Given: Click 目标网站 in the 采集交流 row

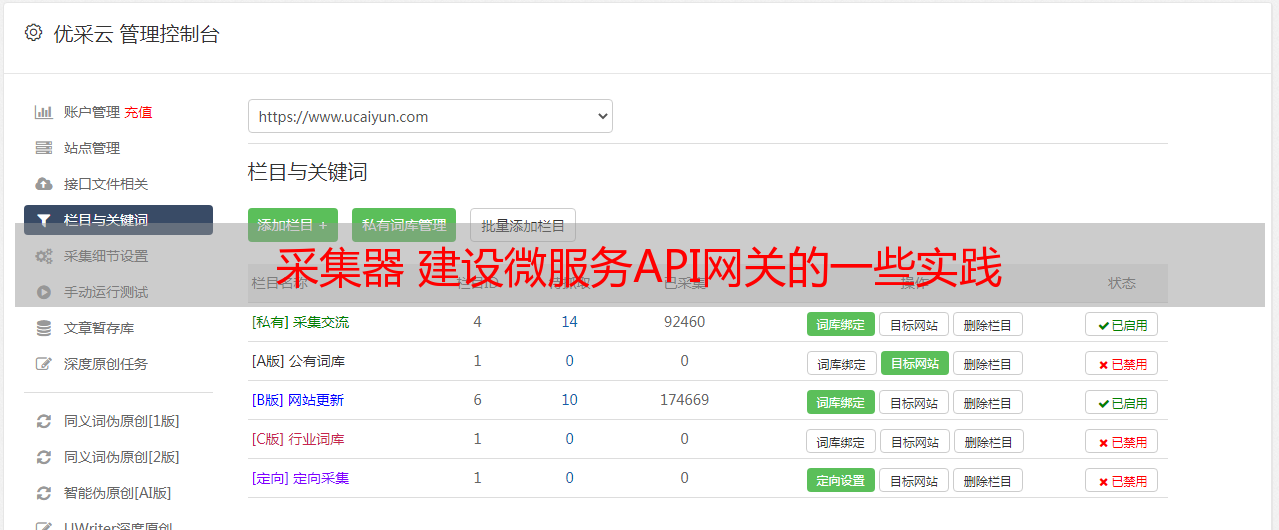Looking at the screenshot, I should coord(914,324).
